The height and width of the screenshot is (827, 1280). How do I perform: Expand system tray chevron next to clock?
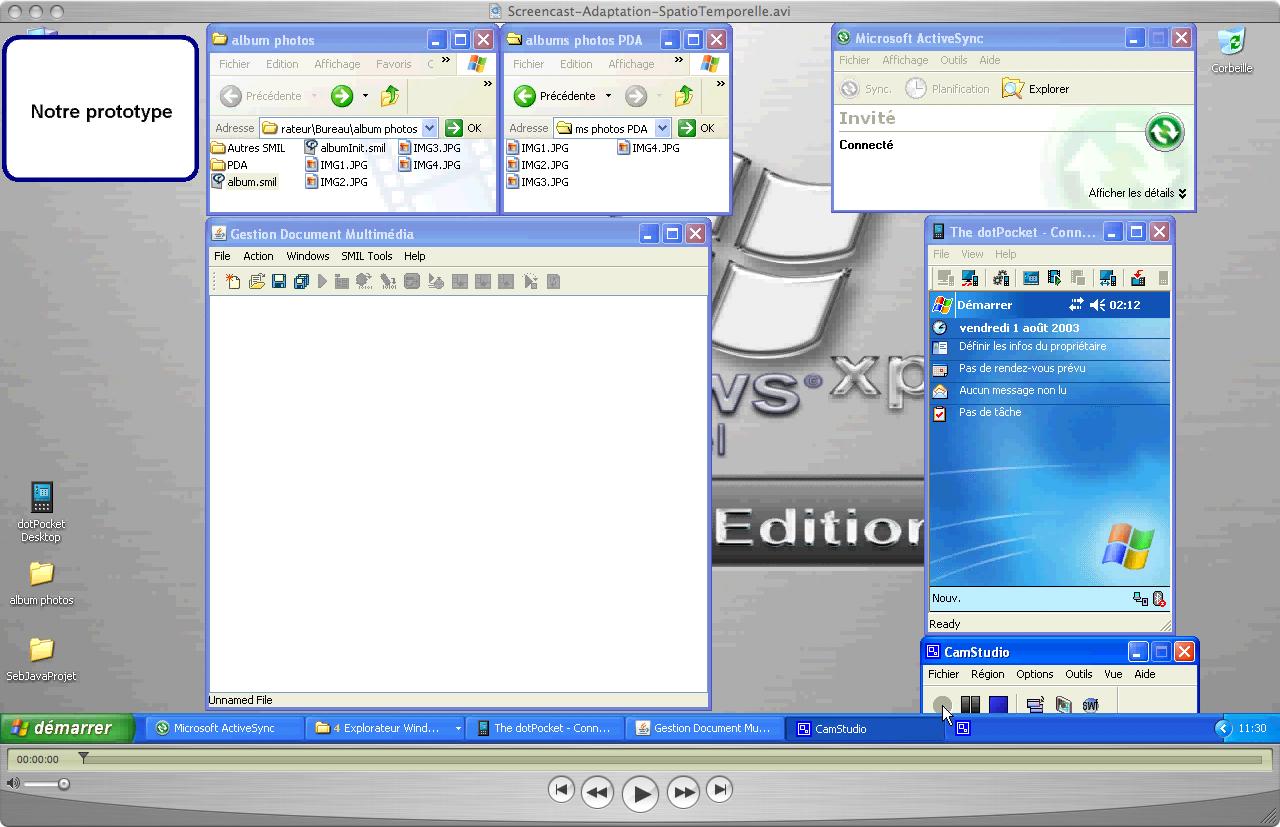pos(1223,728)
